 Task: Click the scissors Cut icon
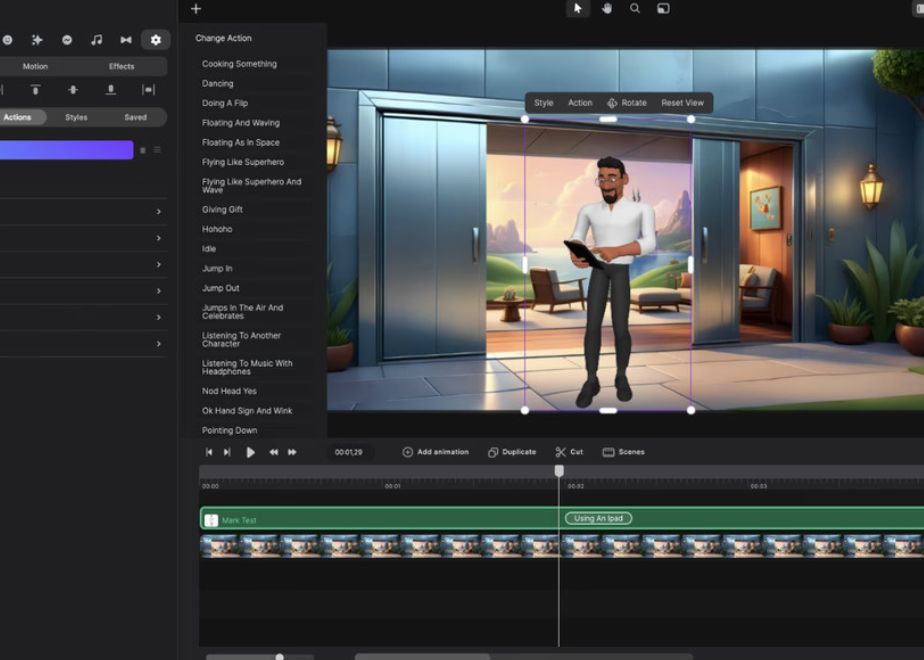coord(561,452)
